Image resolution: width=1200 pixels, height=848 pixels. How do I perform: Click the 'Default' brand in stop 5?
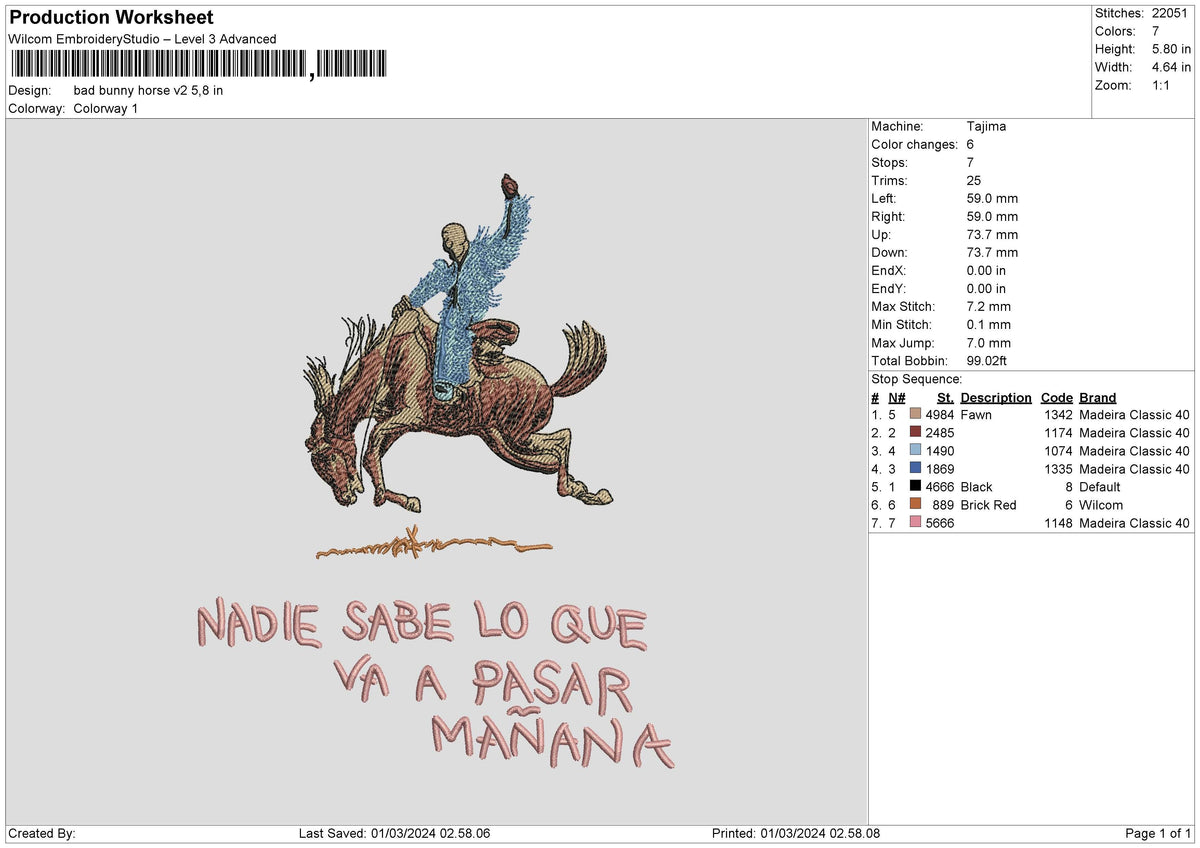pyautogui.click(x=1100, y=487)
